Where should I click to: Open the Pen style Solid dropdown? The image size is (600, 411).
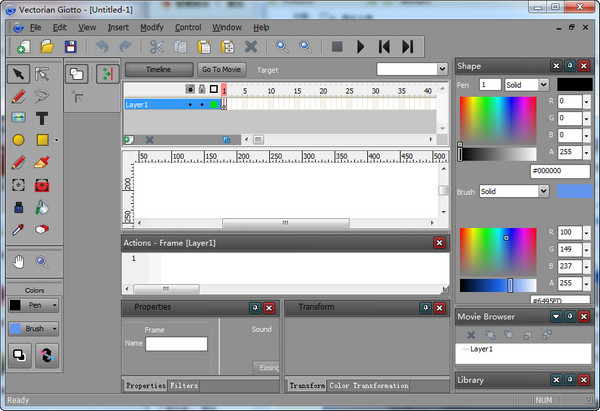(x=526, y=85)
